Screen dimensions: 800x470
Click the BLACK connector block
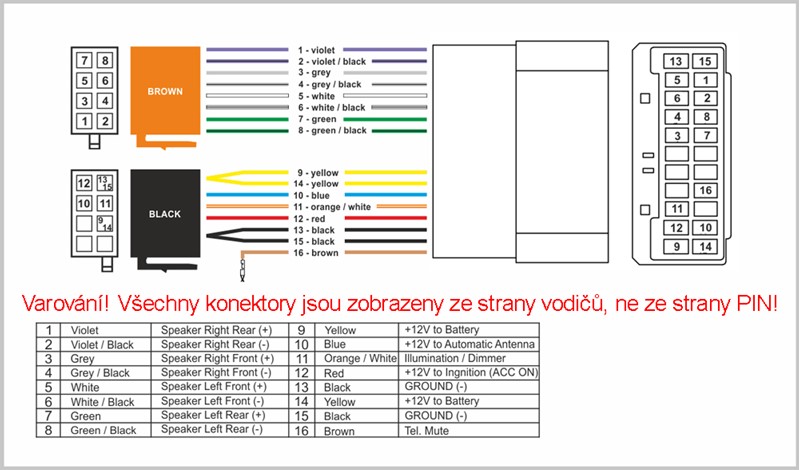point(165,213)
